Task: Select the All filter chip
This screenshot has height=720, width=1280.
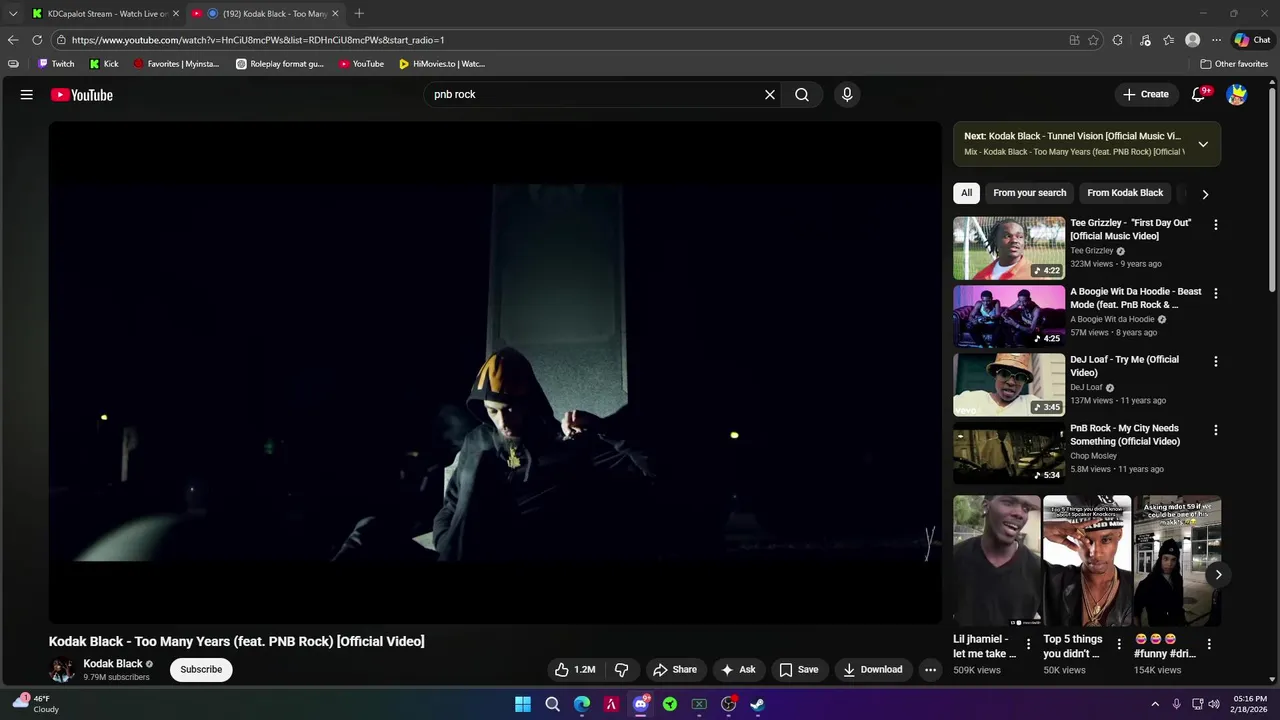Action: 966,193
